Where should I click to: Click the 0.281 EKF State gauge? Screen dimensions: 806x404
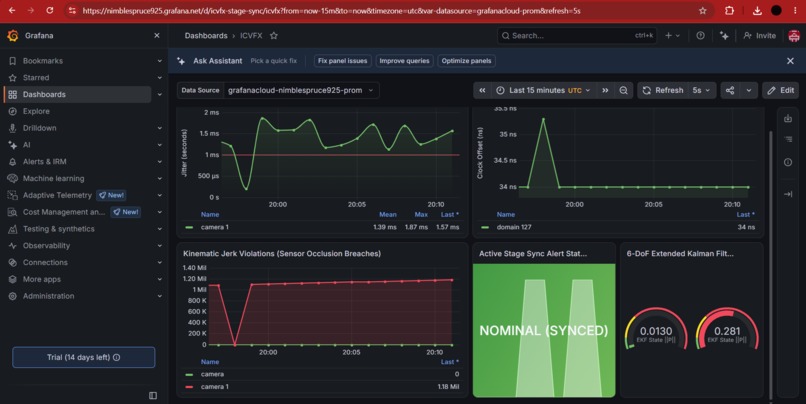(727, 329)
